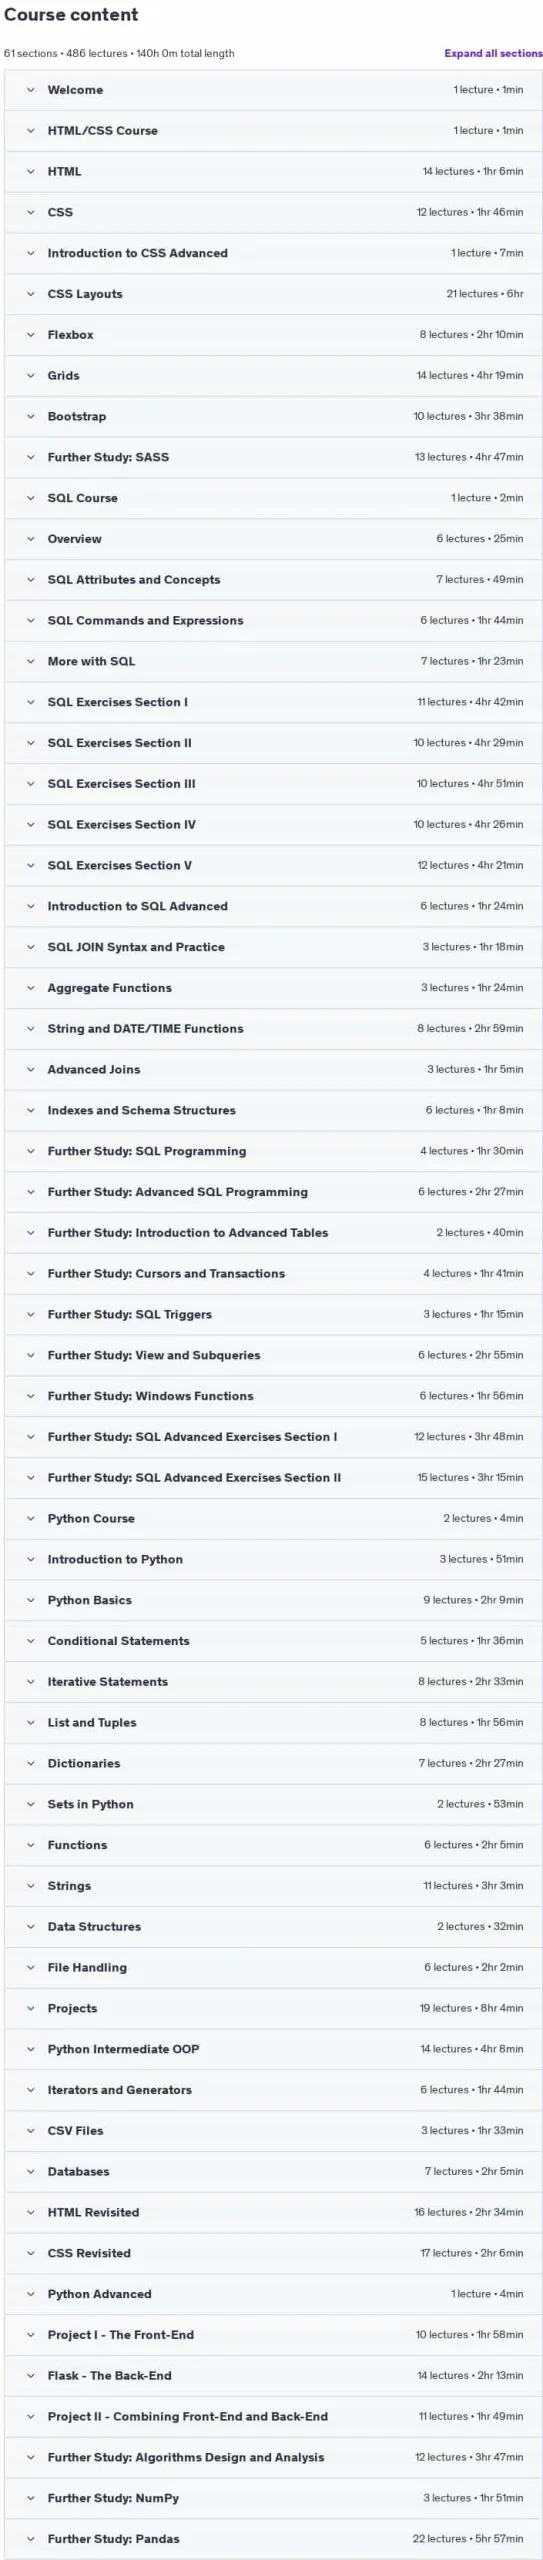Click the Expand all sections link
Image resolution: width=543 pixels, height=2560 pixels.
coord(493,53)
